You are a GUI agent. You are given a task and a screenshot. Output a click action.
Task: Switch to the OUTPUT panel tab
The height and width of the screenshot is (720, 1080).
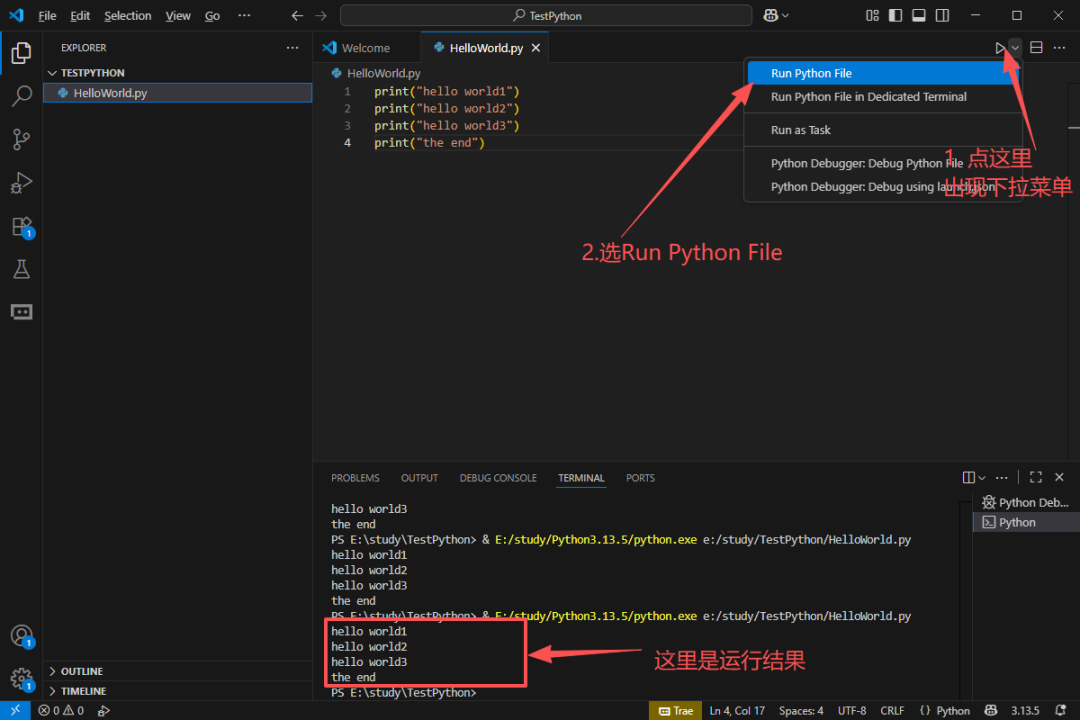(419, 477)
